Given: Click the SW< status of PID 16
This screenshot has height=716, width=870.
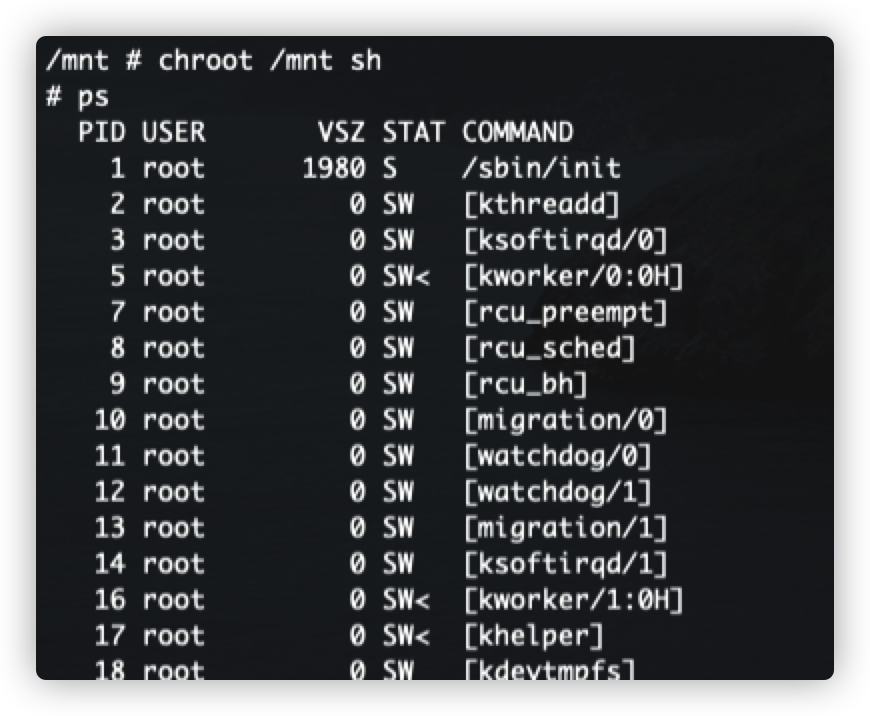Looking at the screenshot, I should click(x=406, y=600).
